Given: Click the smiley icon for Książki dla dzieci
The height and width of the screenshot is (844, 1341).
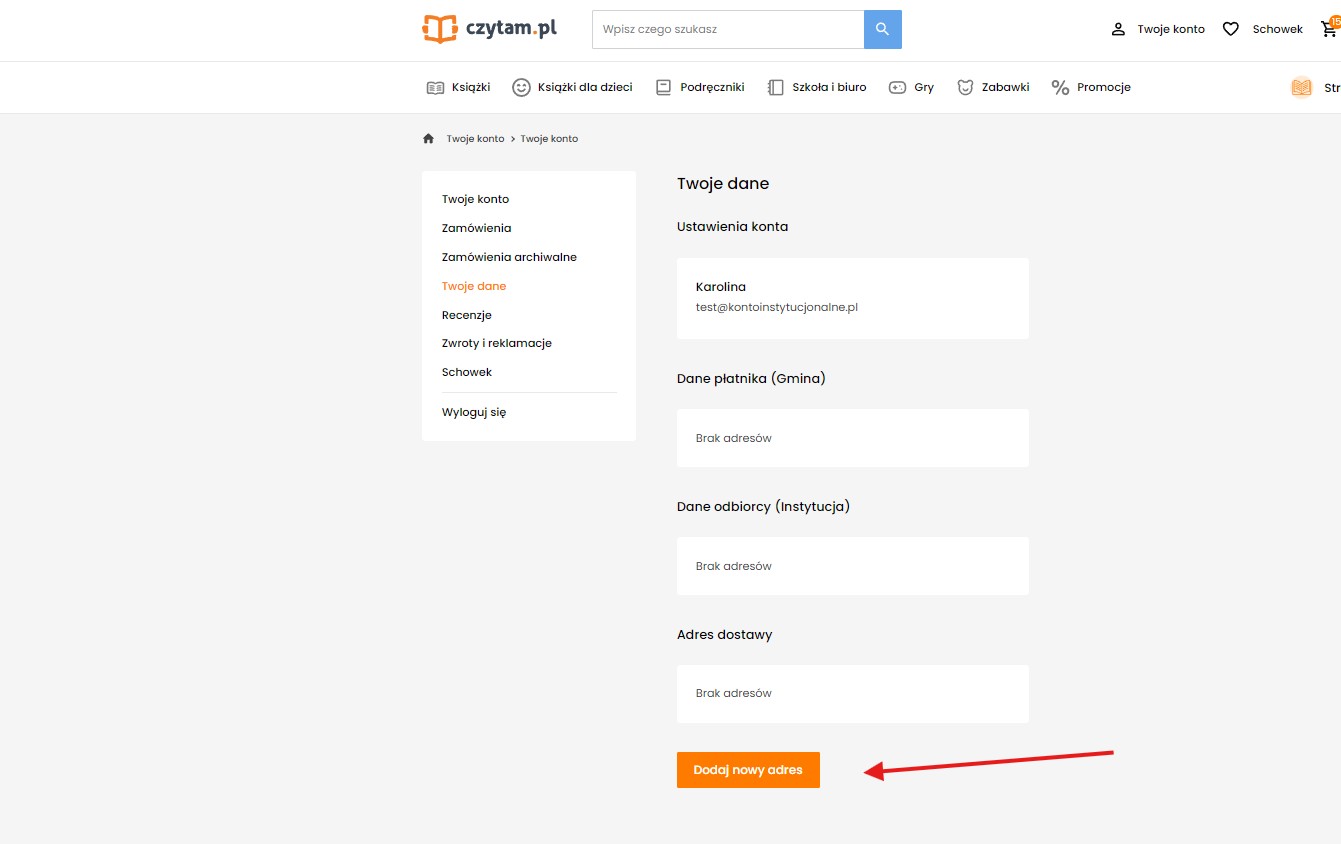Looking at the screenshot, I should [521, 87].
